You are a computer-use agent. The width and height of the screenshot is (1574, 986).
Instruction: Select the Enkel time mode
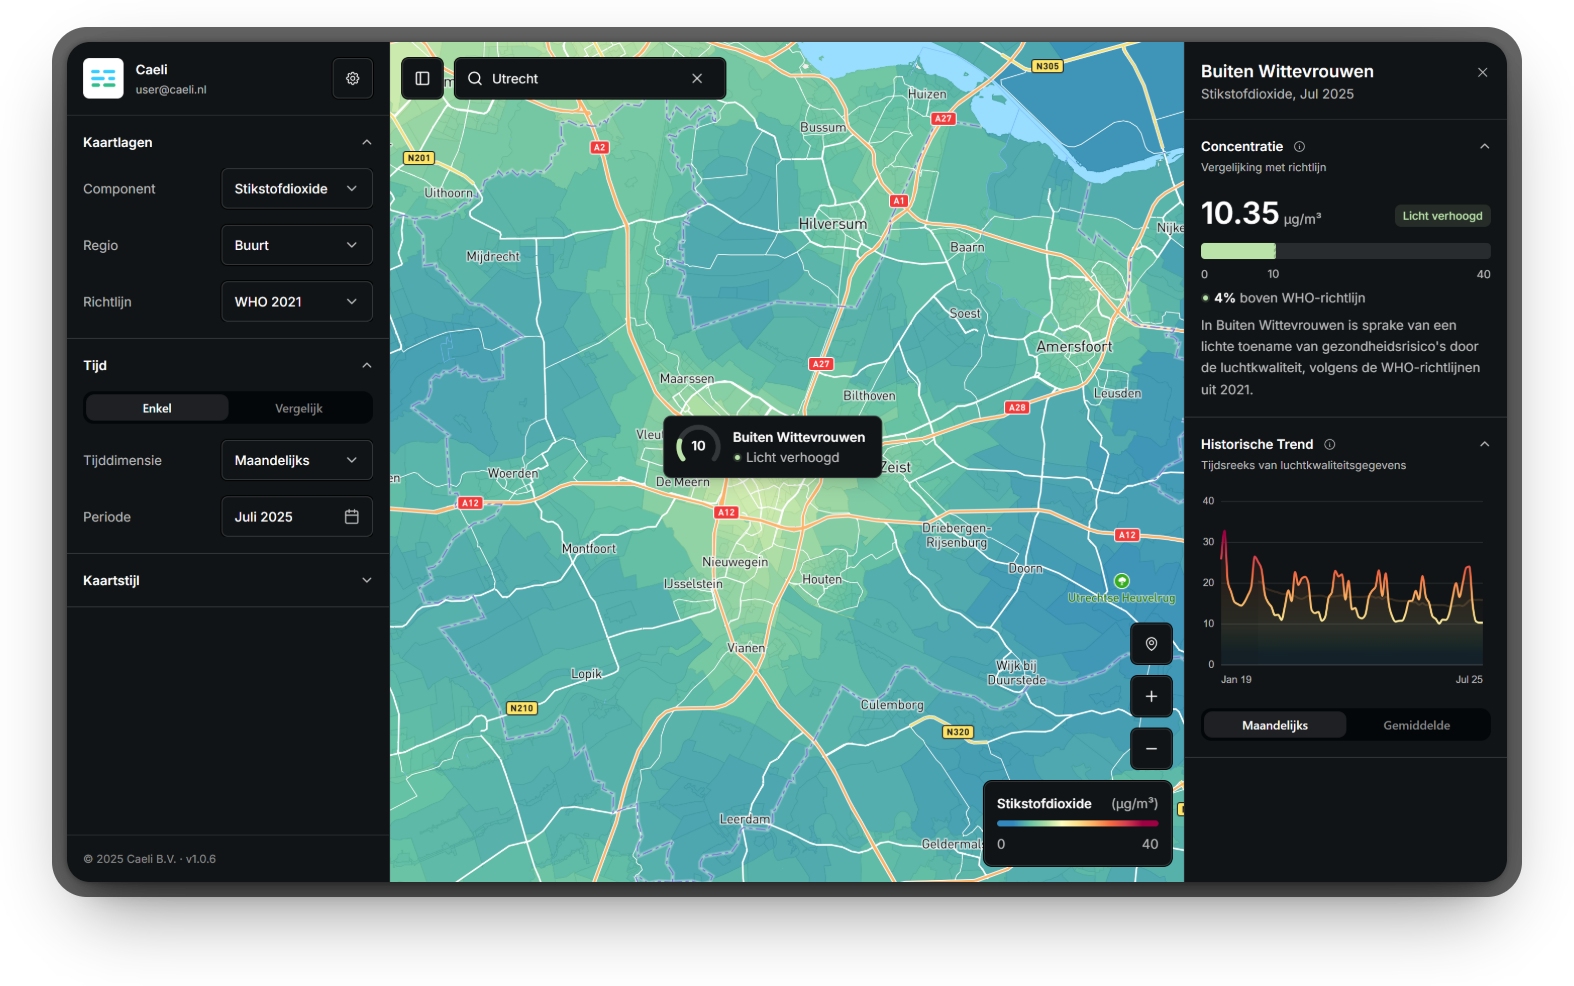pos(157,408)
